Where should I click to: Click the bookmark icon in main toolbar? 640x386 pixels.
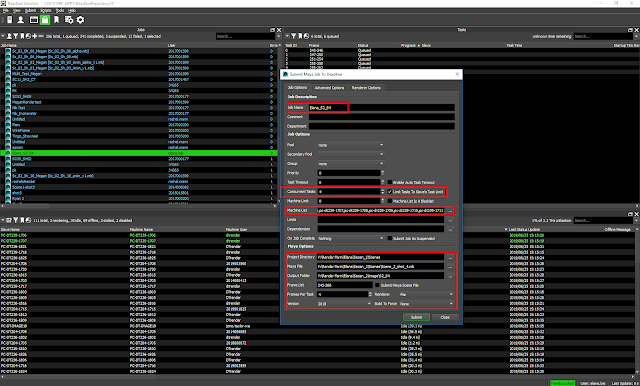tap(56, 20)
